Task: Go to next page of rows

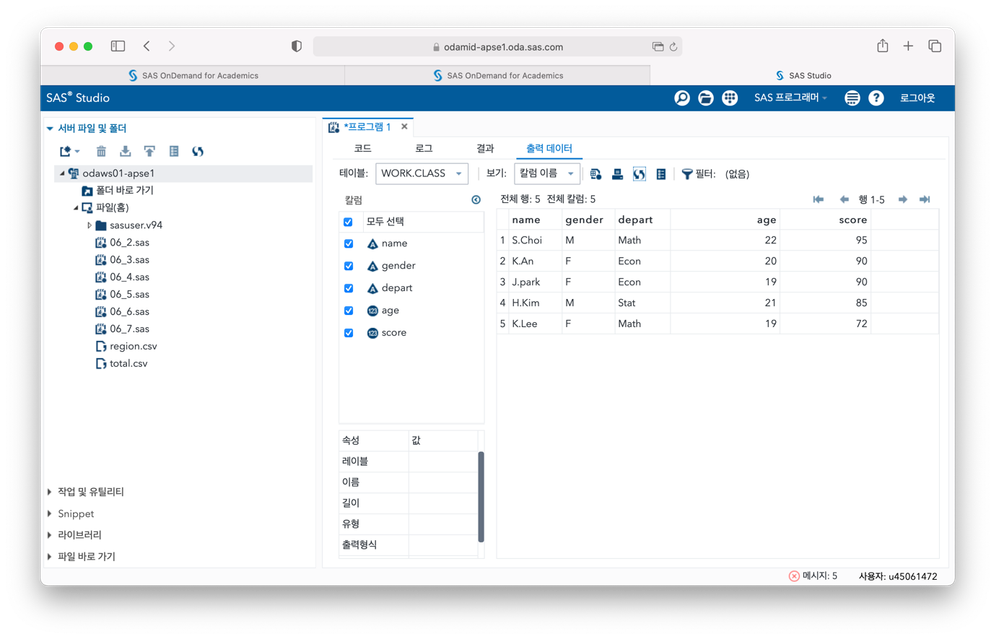Action: 903,200
